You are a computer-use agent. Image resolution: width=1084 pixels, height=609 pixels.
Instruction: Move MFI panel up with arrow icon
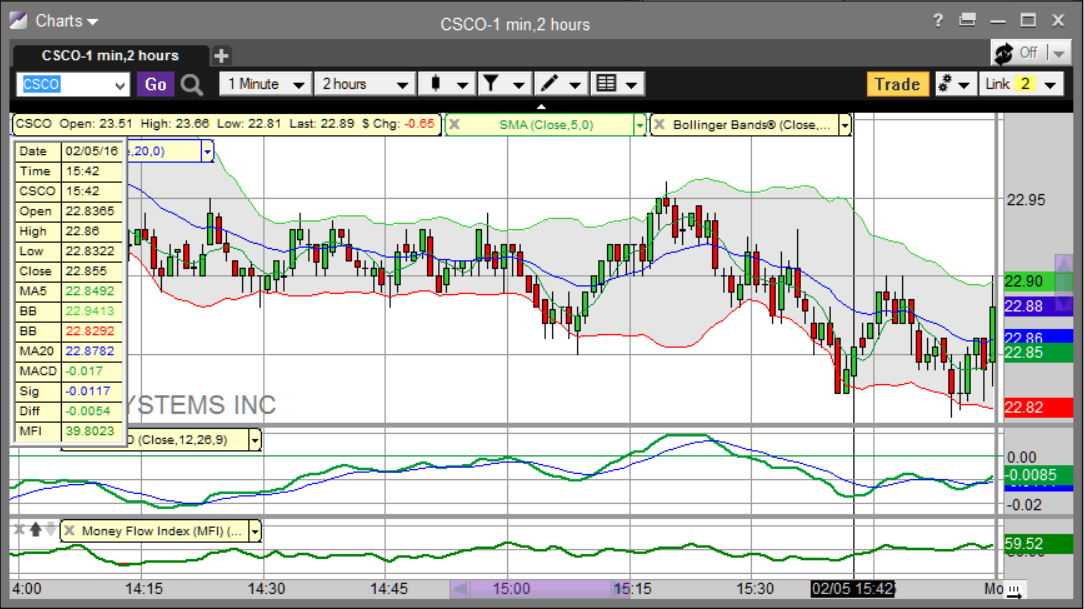35,530
